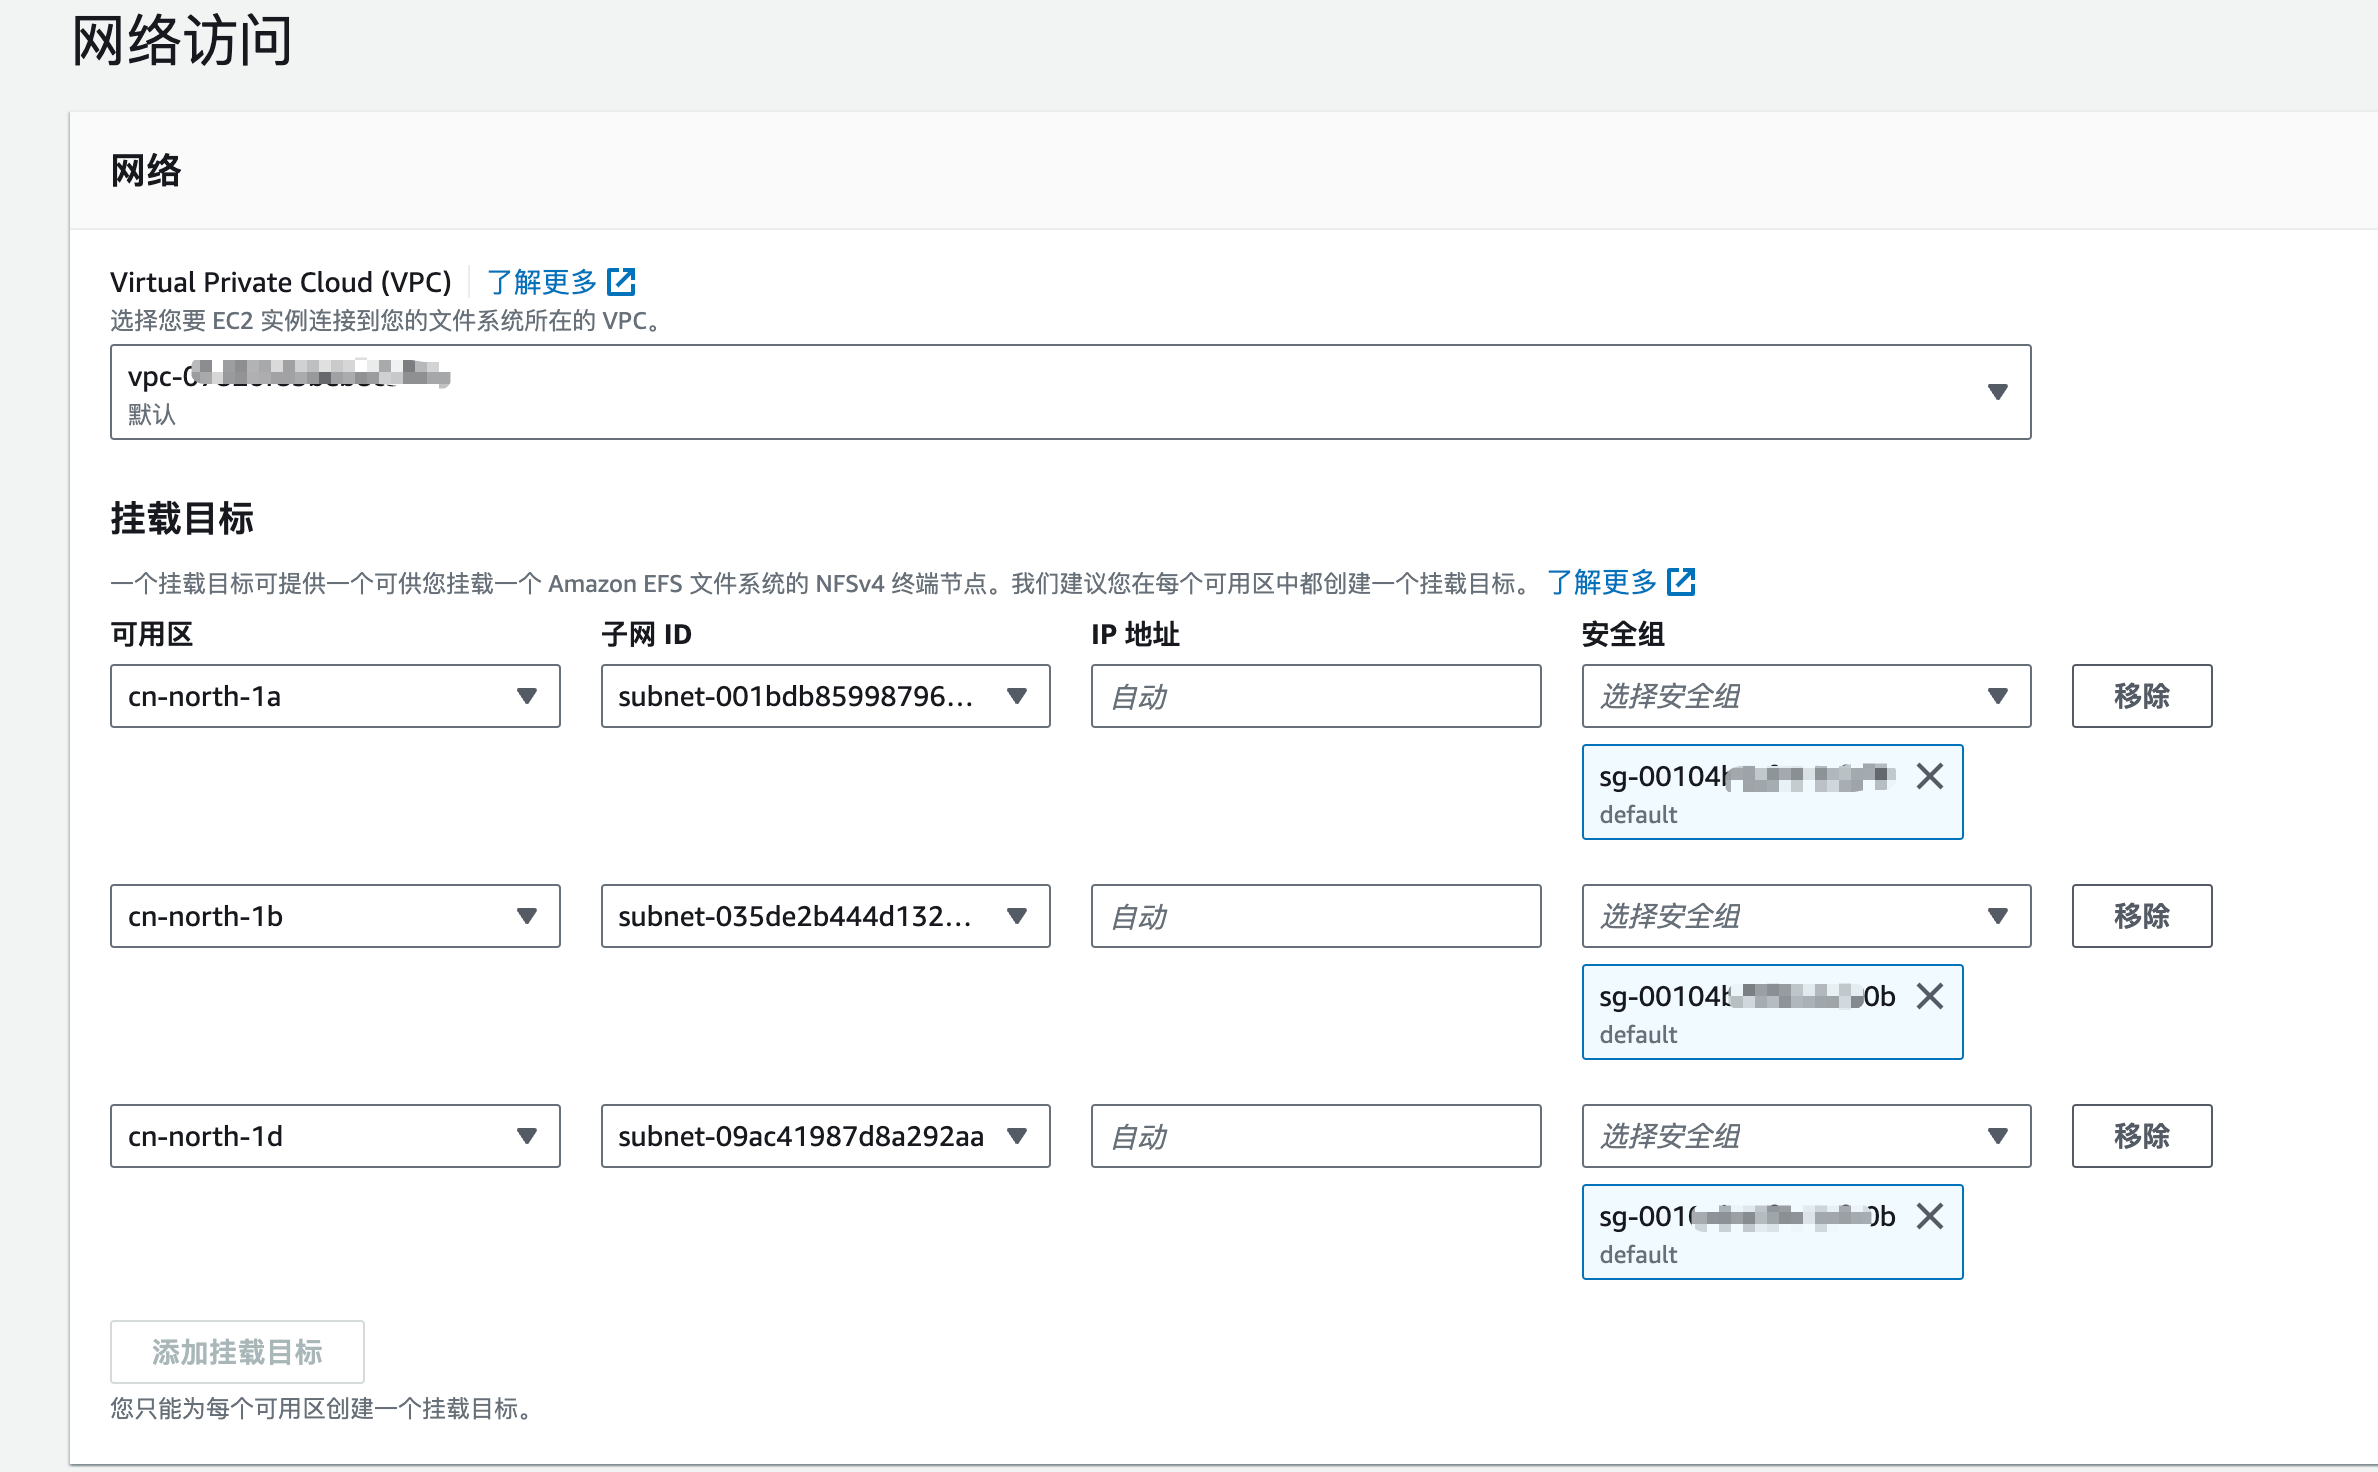This screenshot has width=2378, height=1472.
Task: Open cn-north-1a availability zone dropdown
Action: (335, 696)
